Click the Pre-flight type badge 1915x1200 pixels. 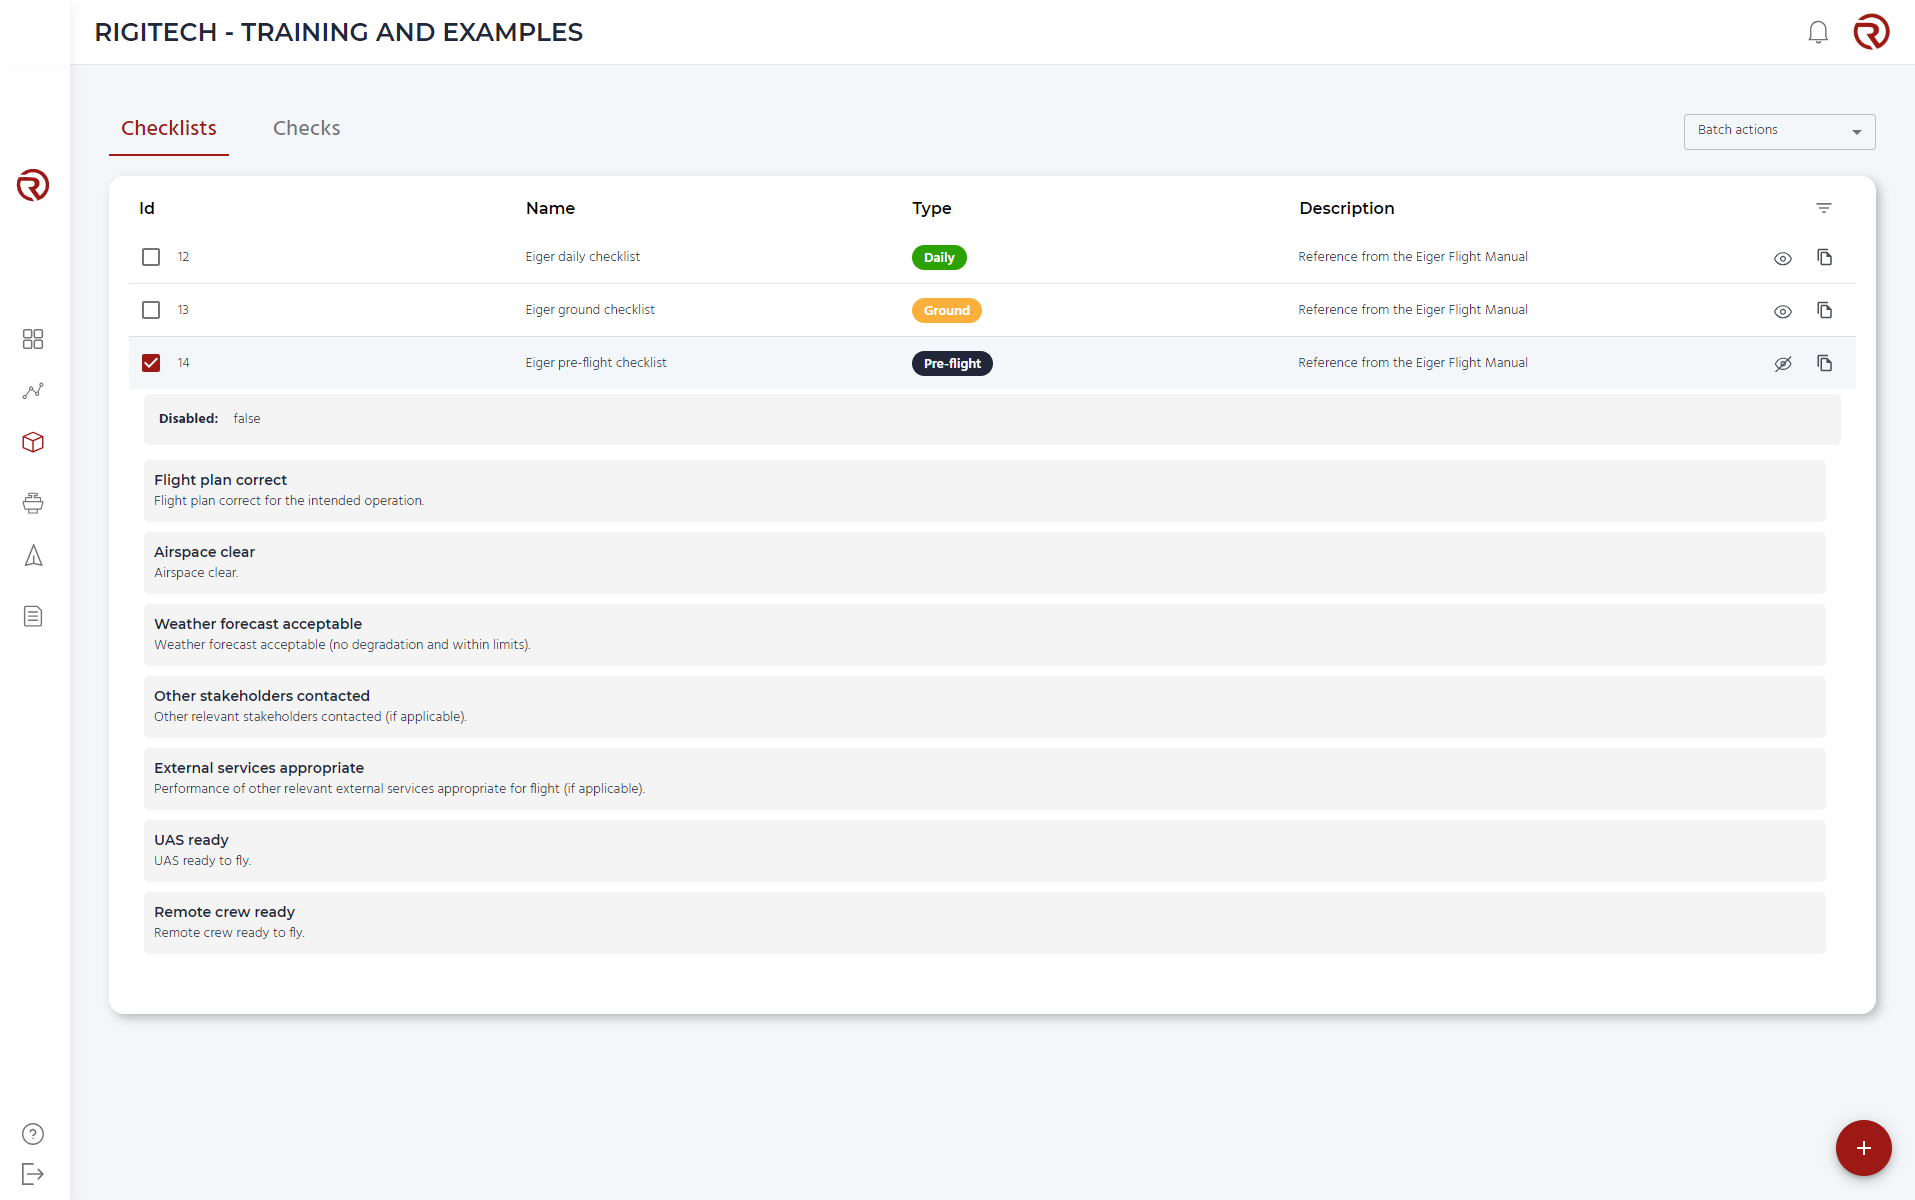point(952,363)
